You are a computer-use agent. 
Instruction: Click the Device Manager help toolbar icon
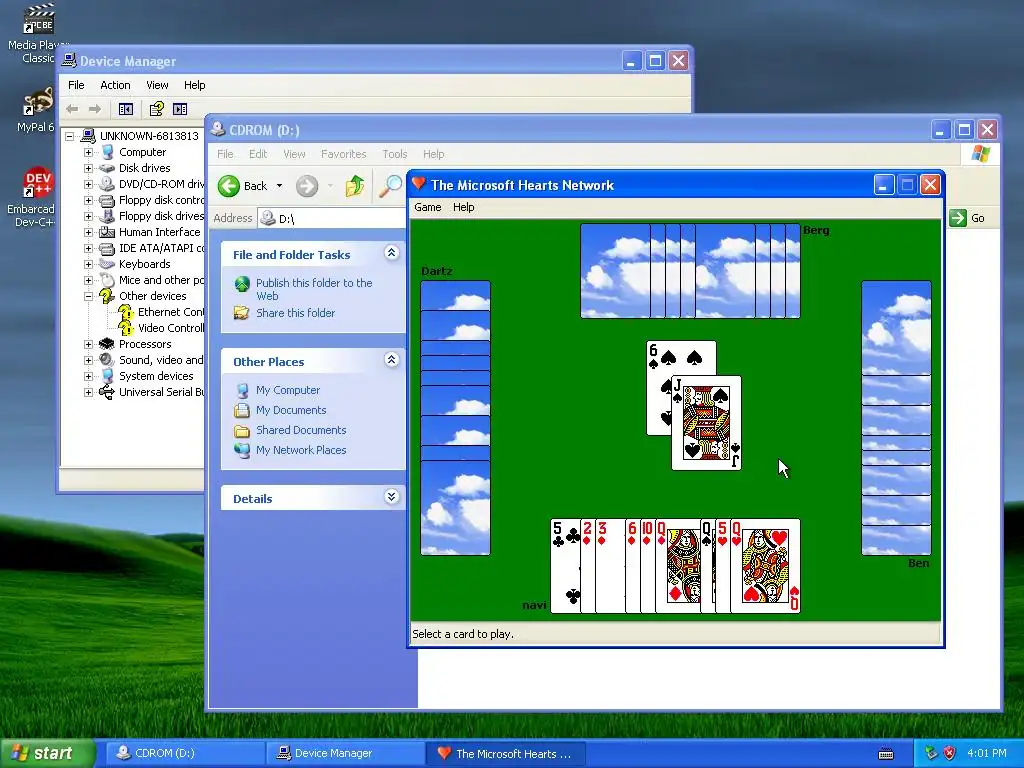(156, 109)
